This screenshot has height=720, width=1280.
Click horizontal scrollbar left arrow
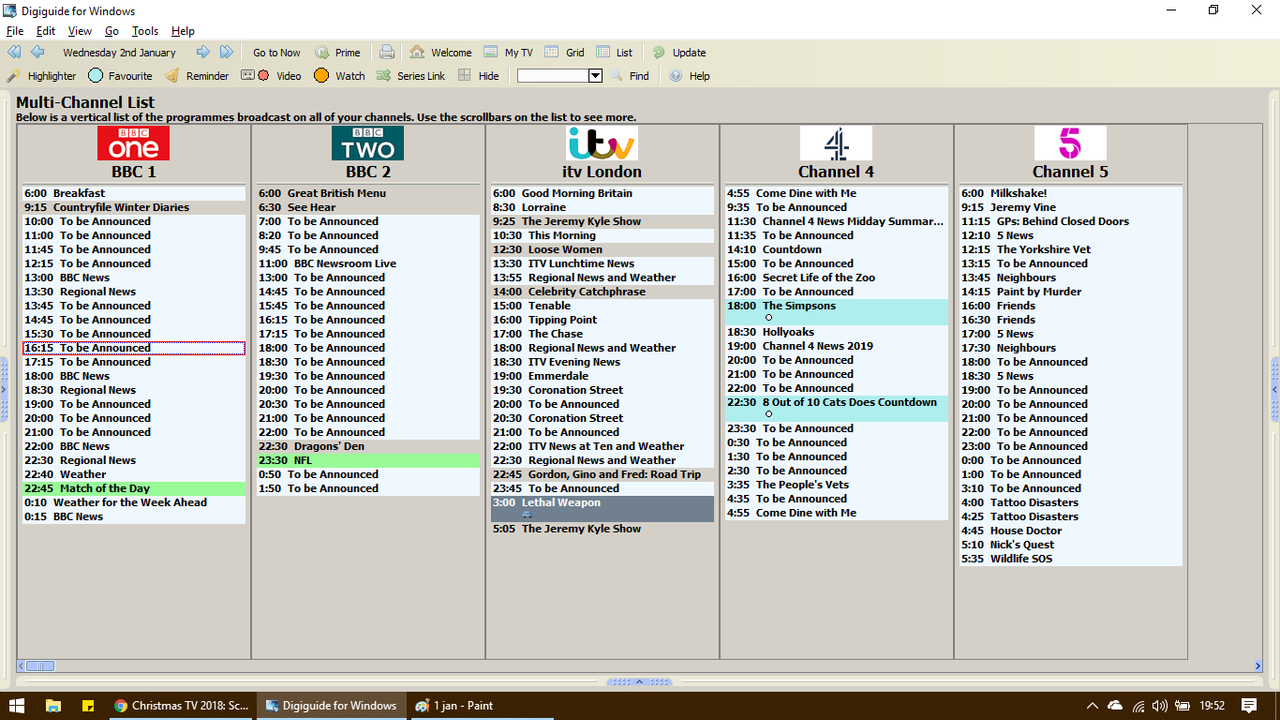[x=21, y=666]
